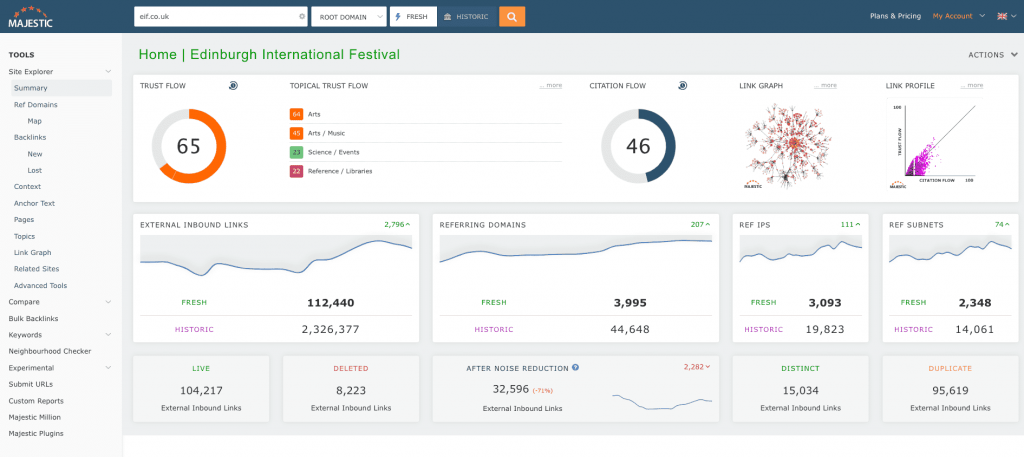Open Custom Reports

tap(36, 401)
